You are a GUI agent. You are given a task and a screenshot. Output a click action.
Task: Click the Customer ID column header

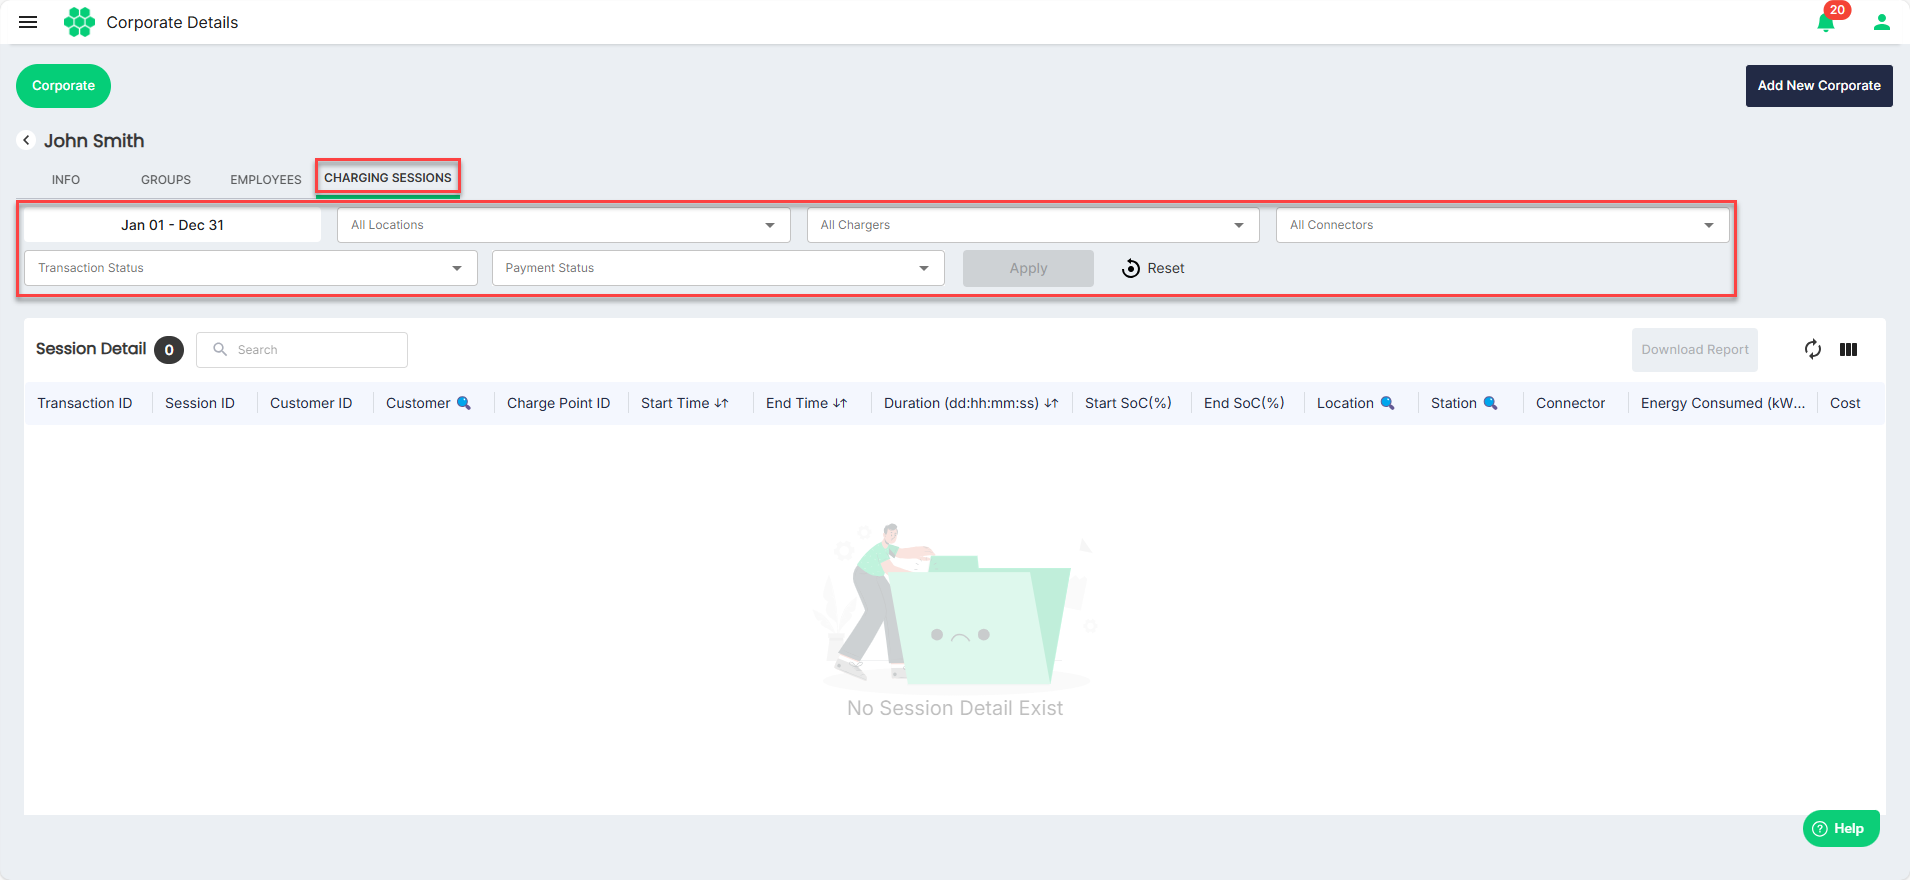coord(311,403)
